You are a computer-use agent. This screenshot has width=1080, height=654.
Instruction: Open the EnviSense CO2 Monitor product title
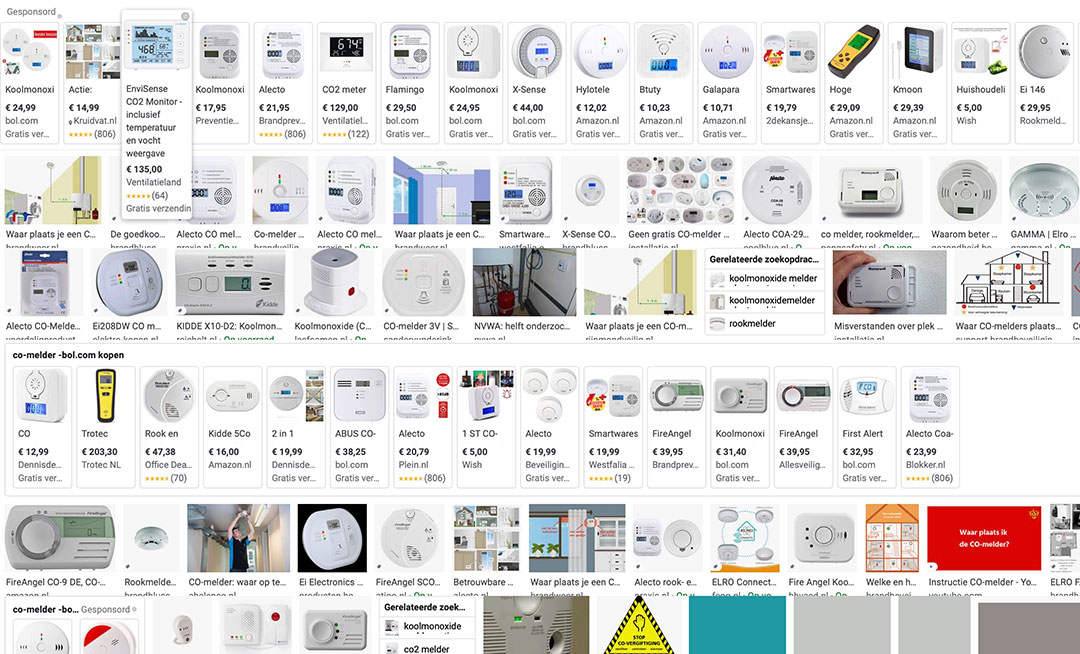154,121
